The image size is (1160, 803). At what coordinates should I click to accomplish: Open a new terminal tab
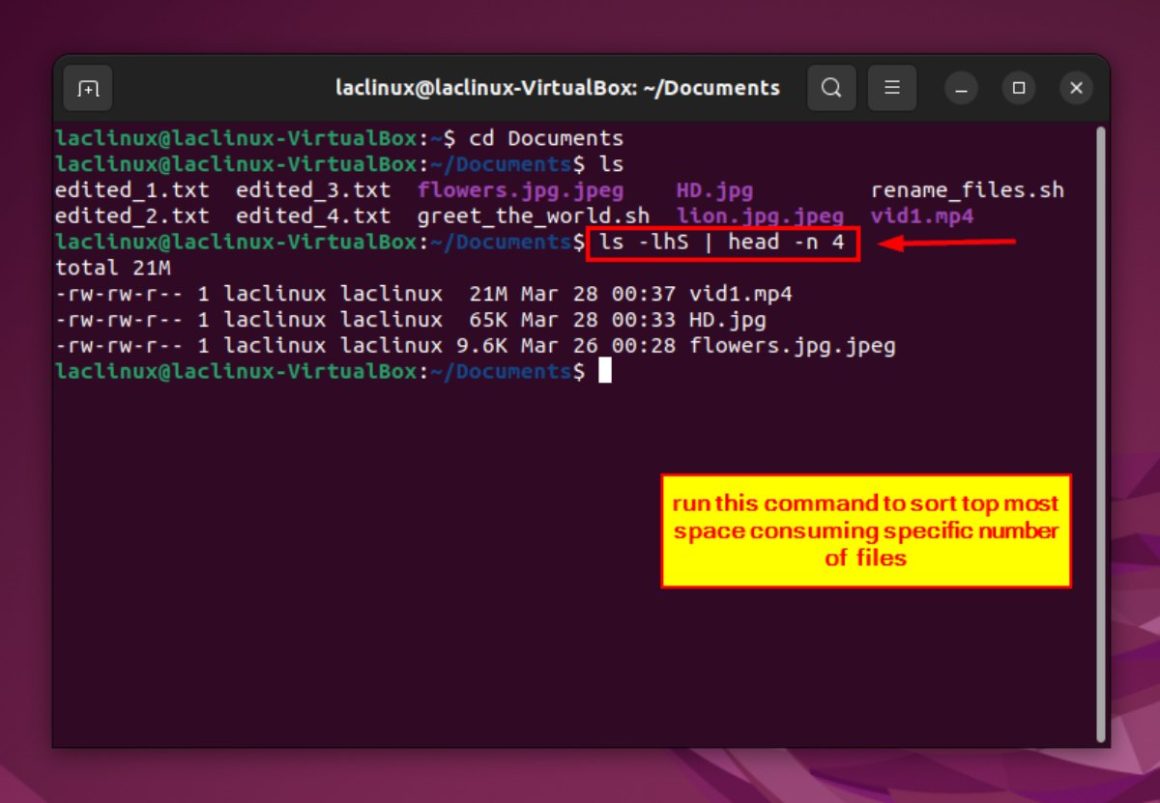88,88
